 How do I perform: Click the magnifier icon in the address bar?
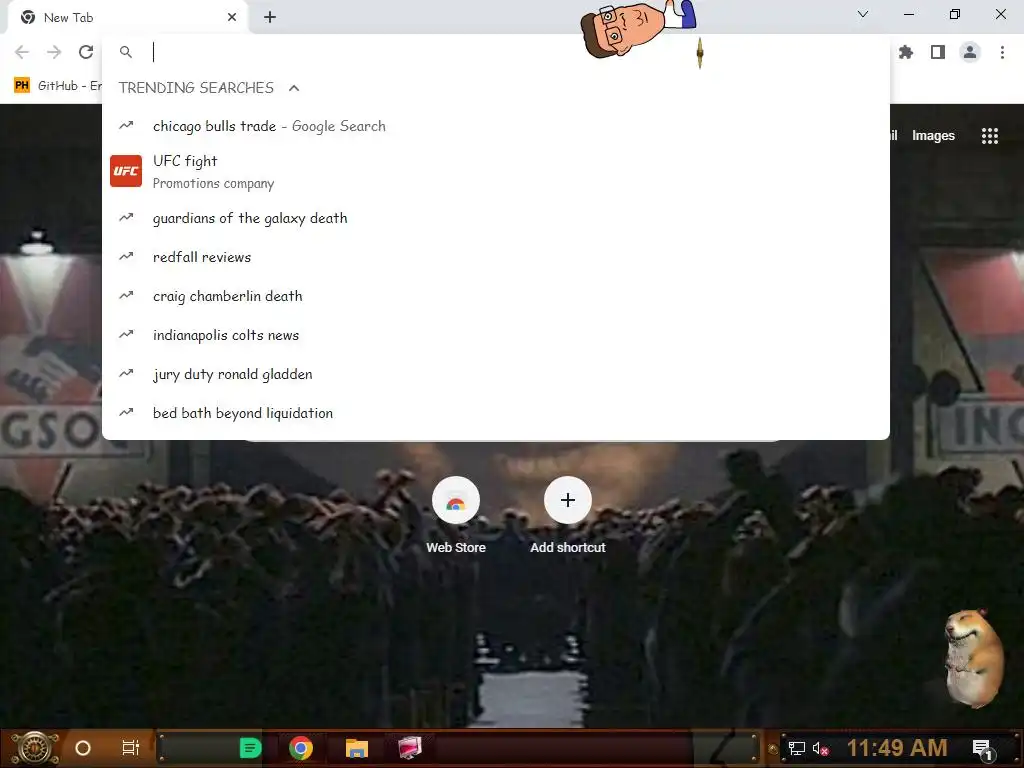pyautogui.click(x=126, y=52)
